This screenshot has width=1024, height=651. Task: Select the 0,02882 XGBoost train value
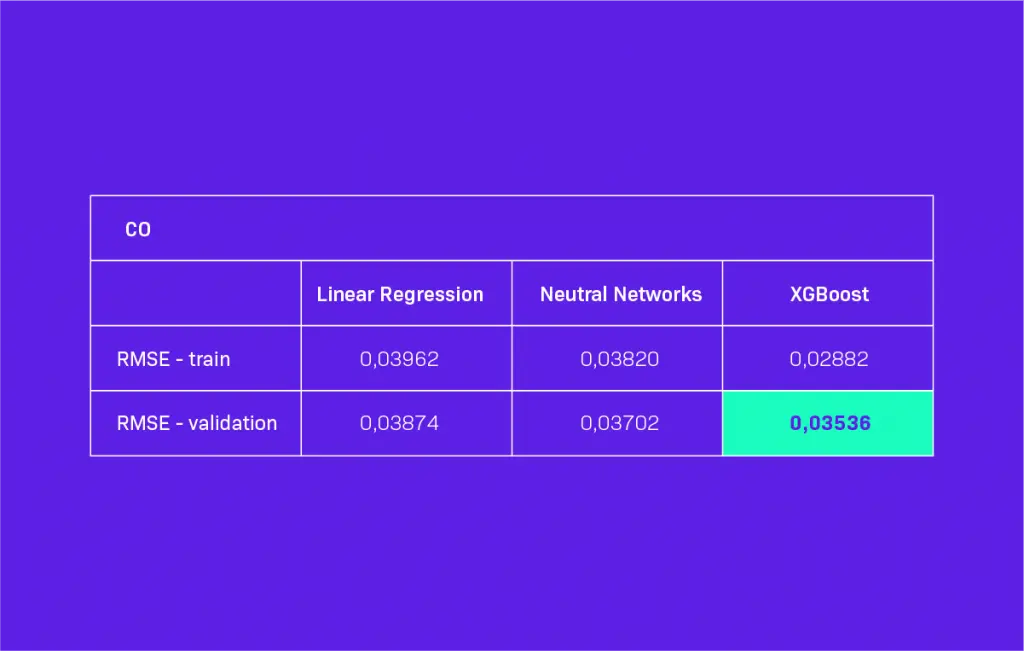(x=829, y=359)
